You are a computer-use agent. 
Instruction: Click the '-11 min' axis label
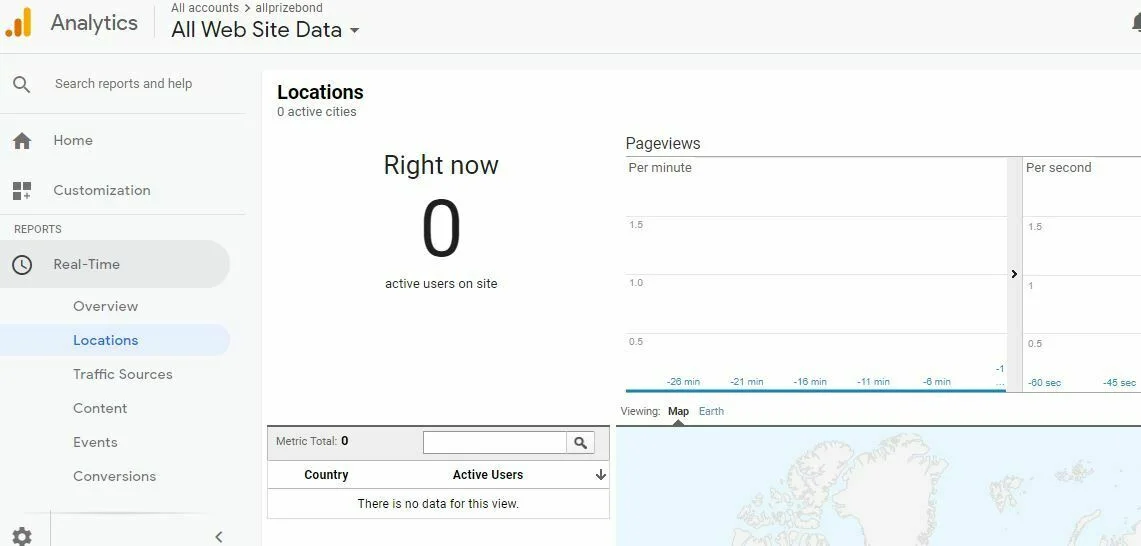pyautogui.click(x=873, y=381)
